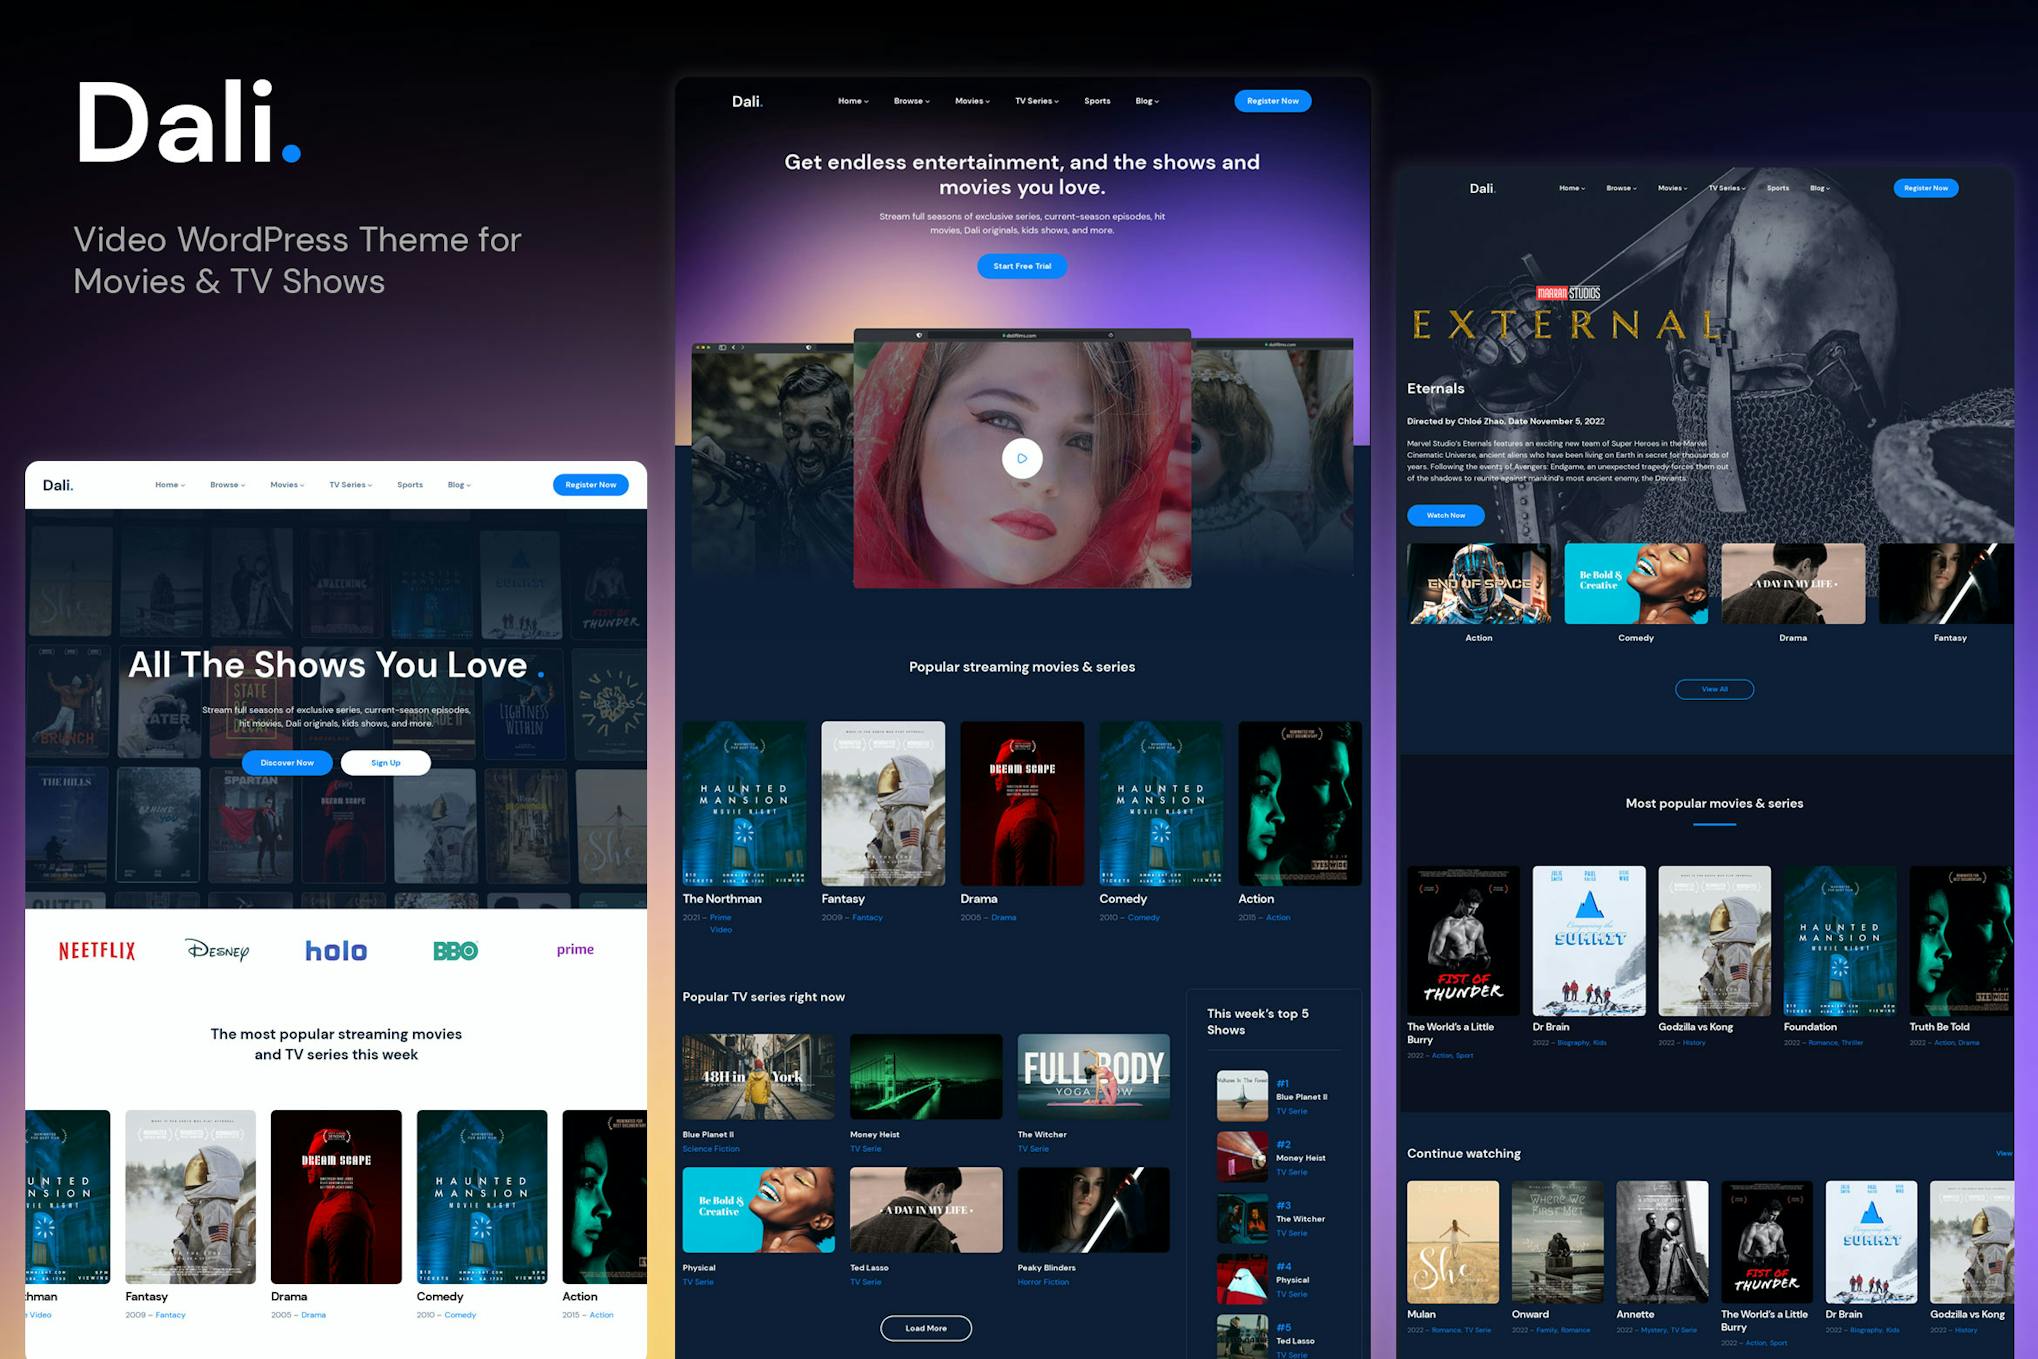Open Dr Brain Summit poster in popular row
Image resolution: width=2038 pixels, height=1359 pixels.
(x=1589, y=941)
